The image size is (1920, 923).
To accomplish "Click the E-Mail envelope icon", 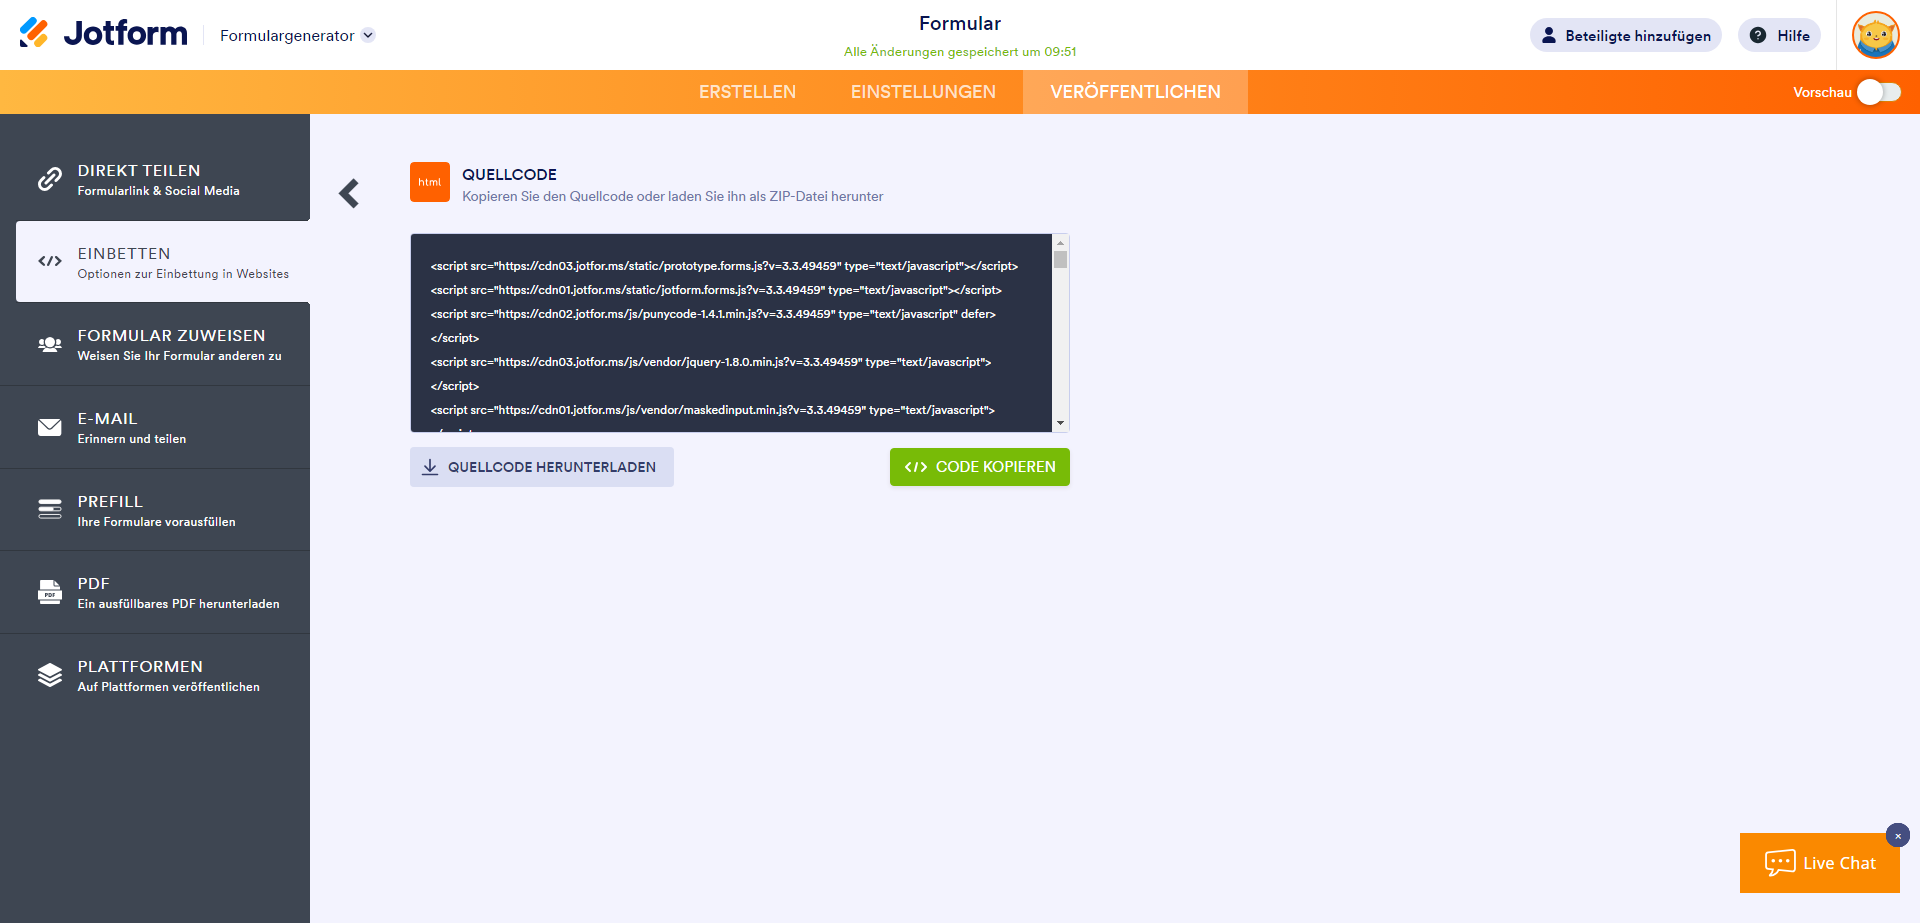I will point(50,427).
